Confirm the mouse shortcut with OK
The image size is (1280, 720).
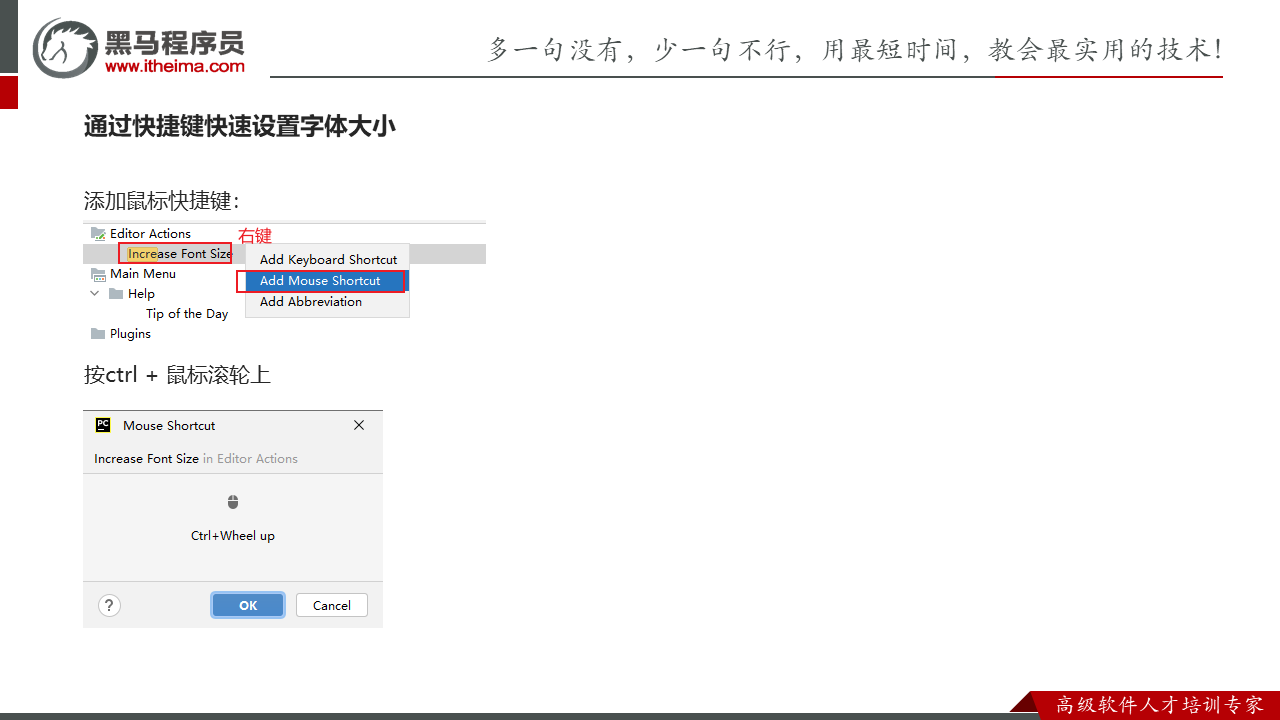(x=248, y=605)
